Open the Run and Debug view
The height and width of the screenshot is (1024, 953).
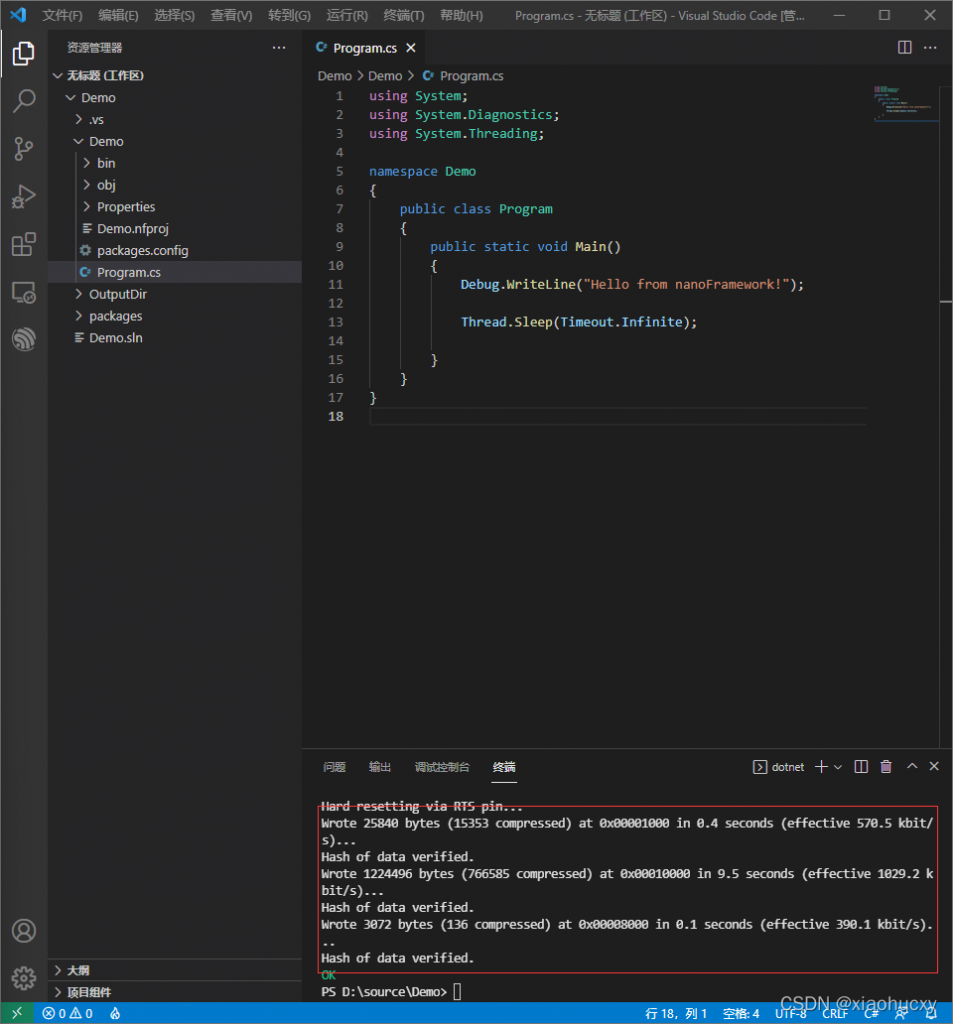point(24,197)
